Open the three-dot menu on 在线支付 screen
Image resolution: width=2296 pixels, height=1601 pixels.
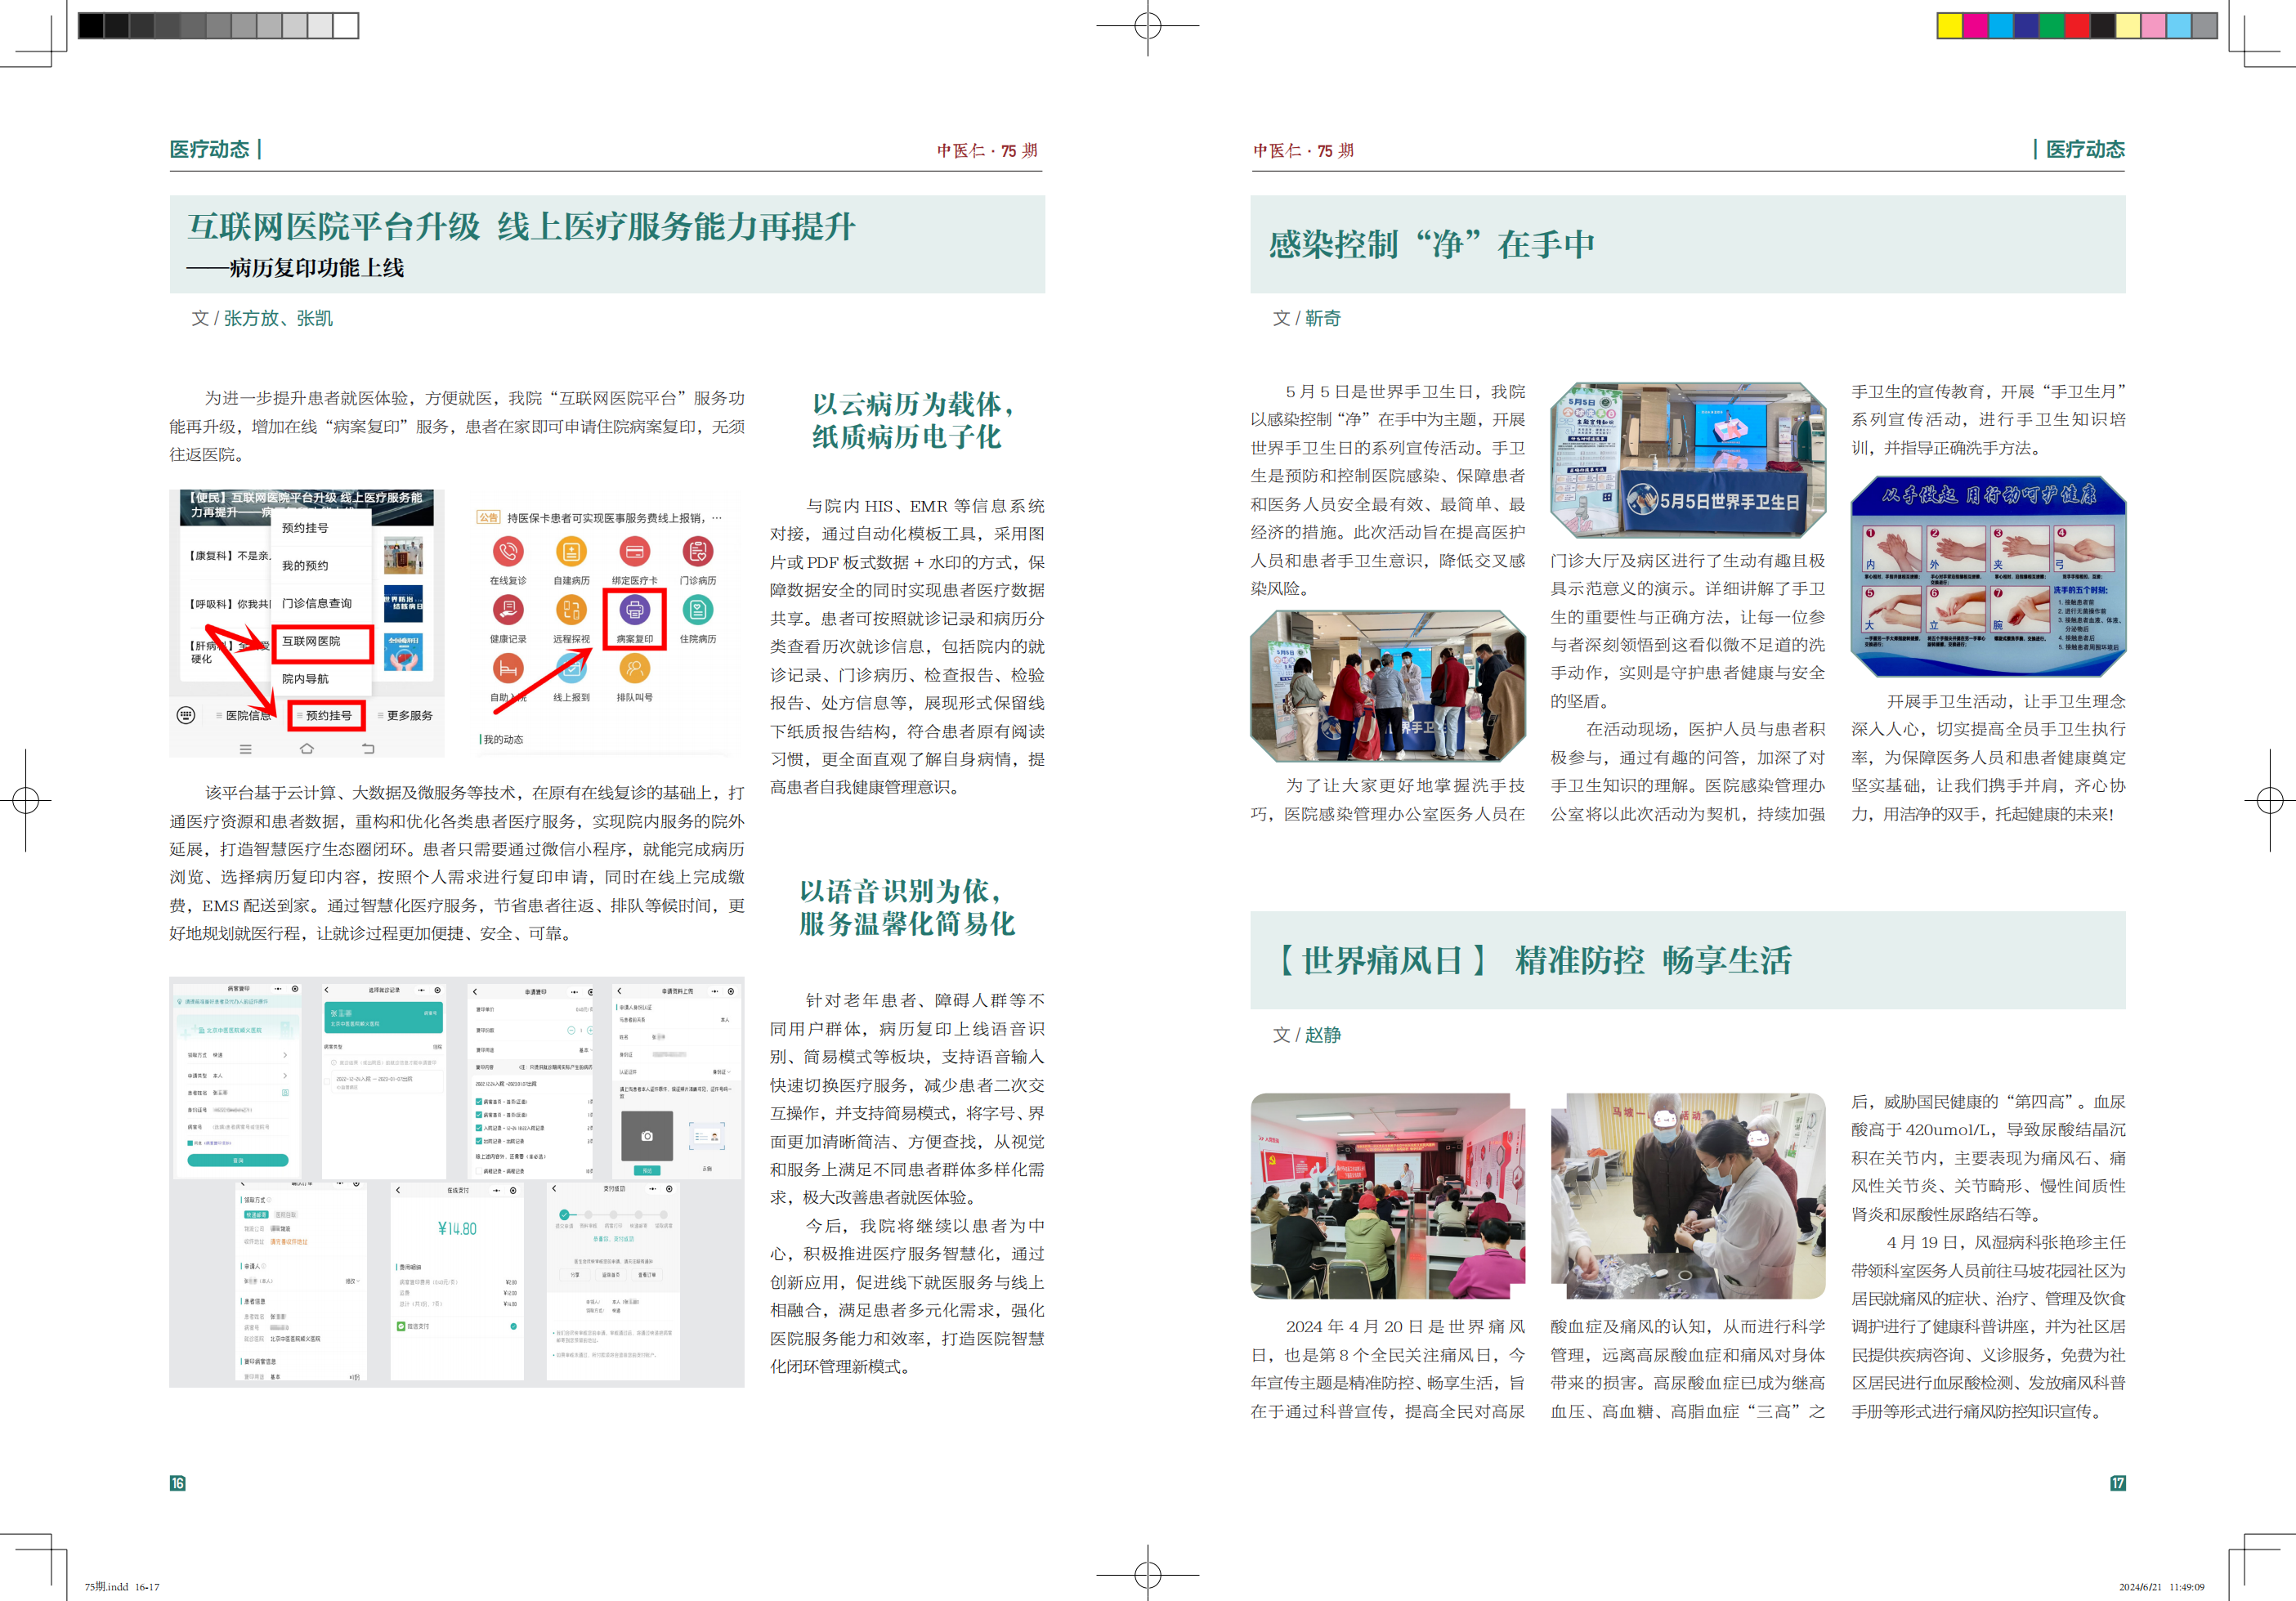(497, 1191)
